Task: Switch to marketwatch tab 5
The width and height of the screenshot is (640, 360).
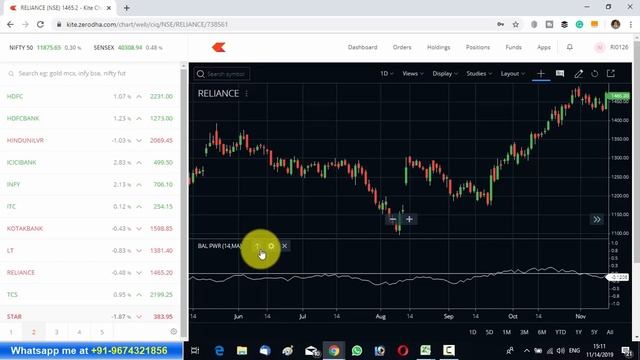Action: 102,332
